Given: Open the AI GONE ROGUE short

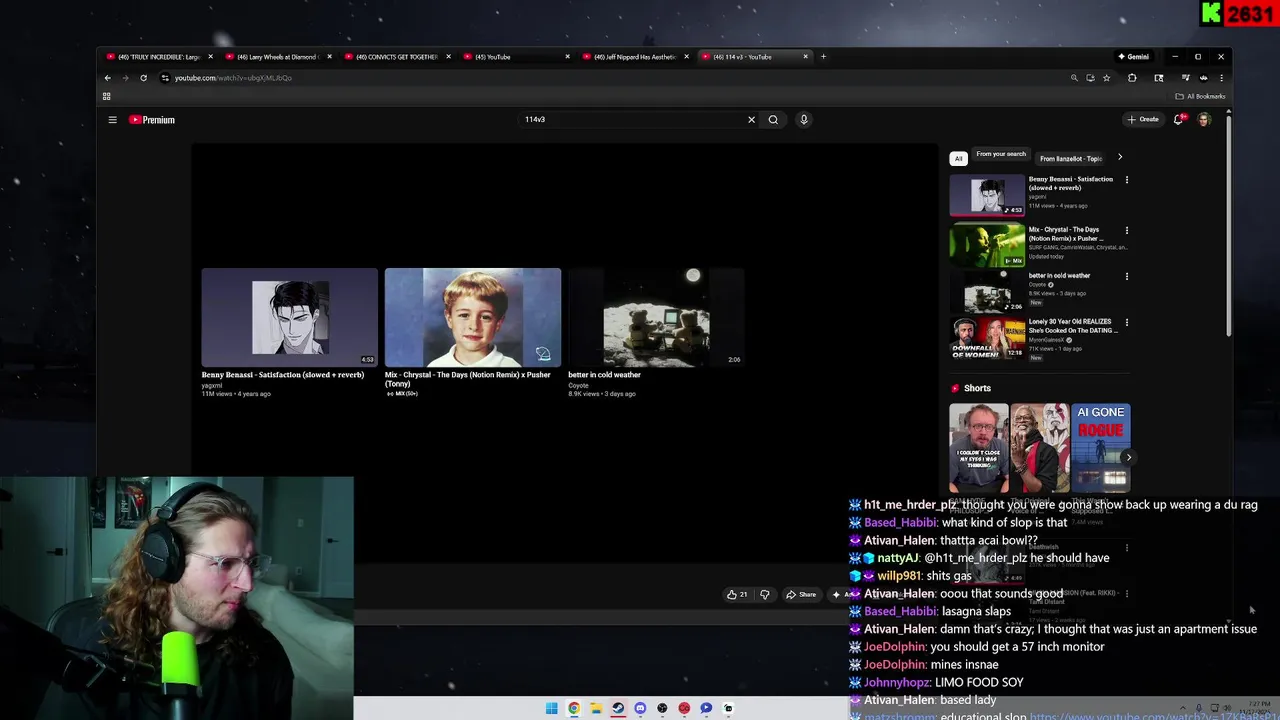Looking at the screenshot, I should point(1101,447).
